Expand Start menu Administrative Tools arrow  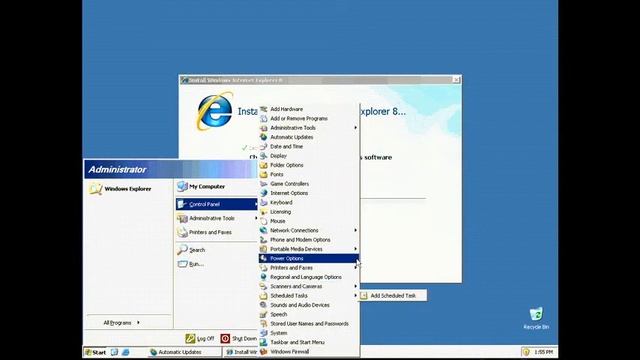click(256, 218)
